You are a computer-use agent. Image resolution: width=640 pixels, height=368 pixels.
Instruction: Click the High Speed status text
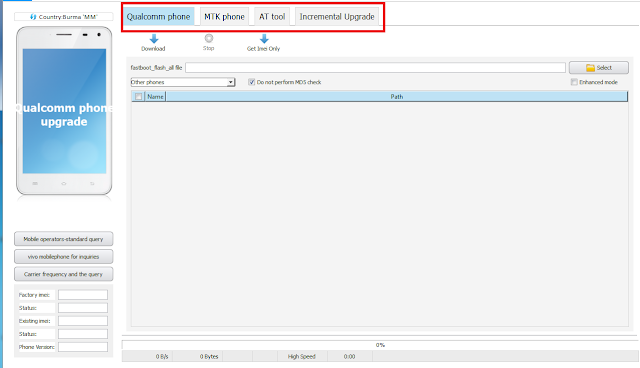pos(302,357)
